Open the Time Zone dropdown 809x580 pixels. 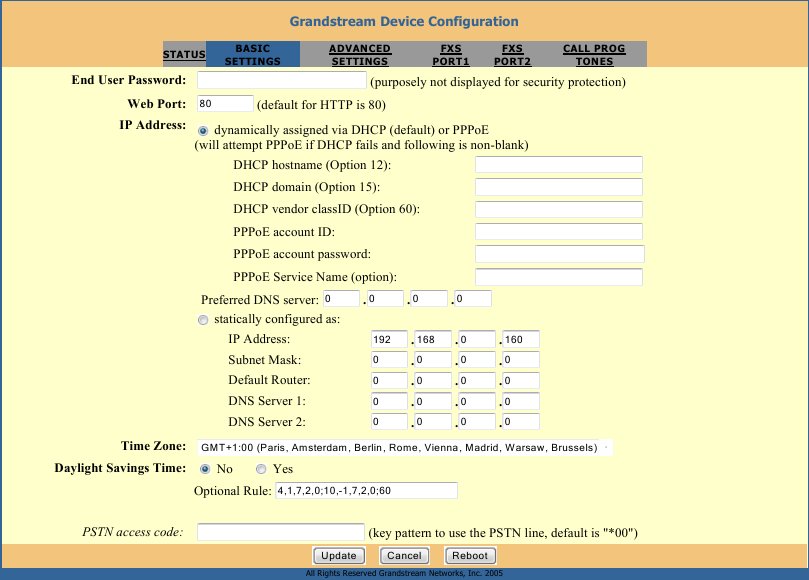click(x=404, y=447)
